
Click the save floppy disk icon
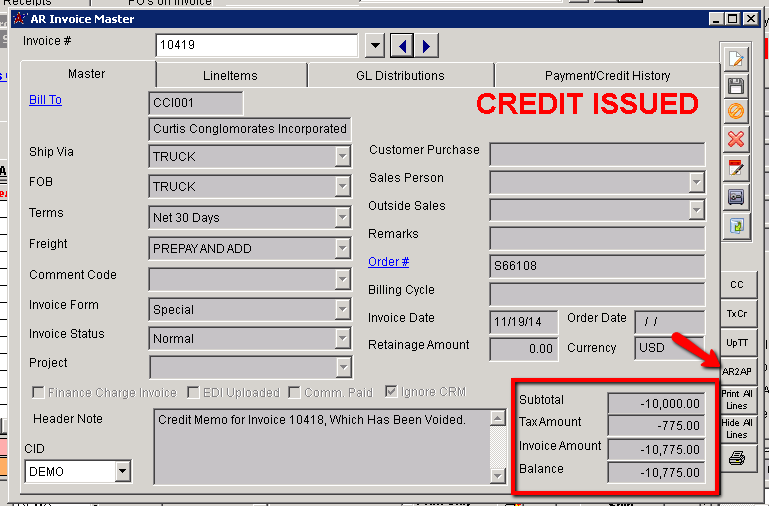[x=736, y=85]
